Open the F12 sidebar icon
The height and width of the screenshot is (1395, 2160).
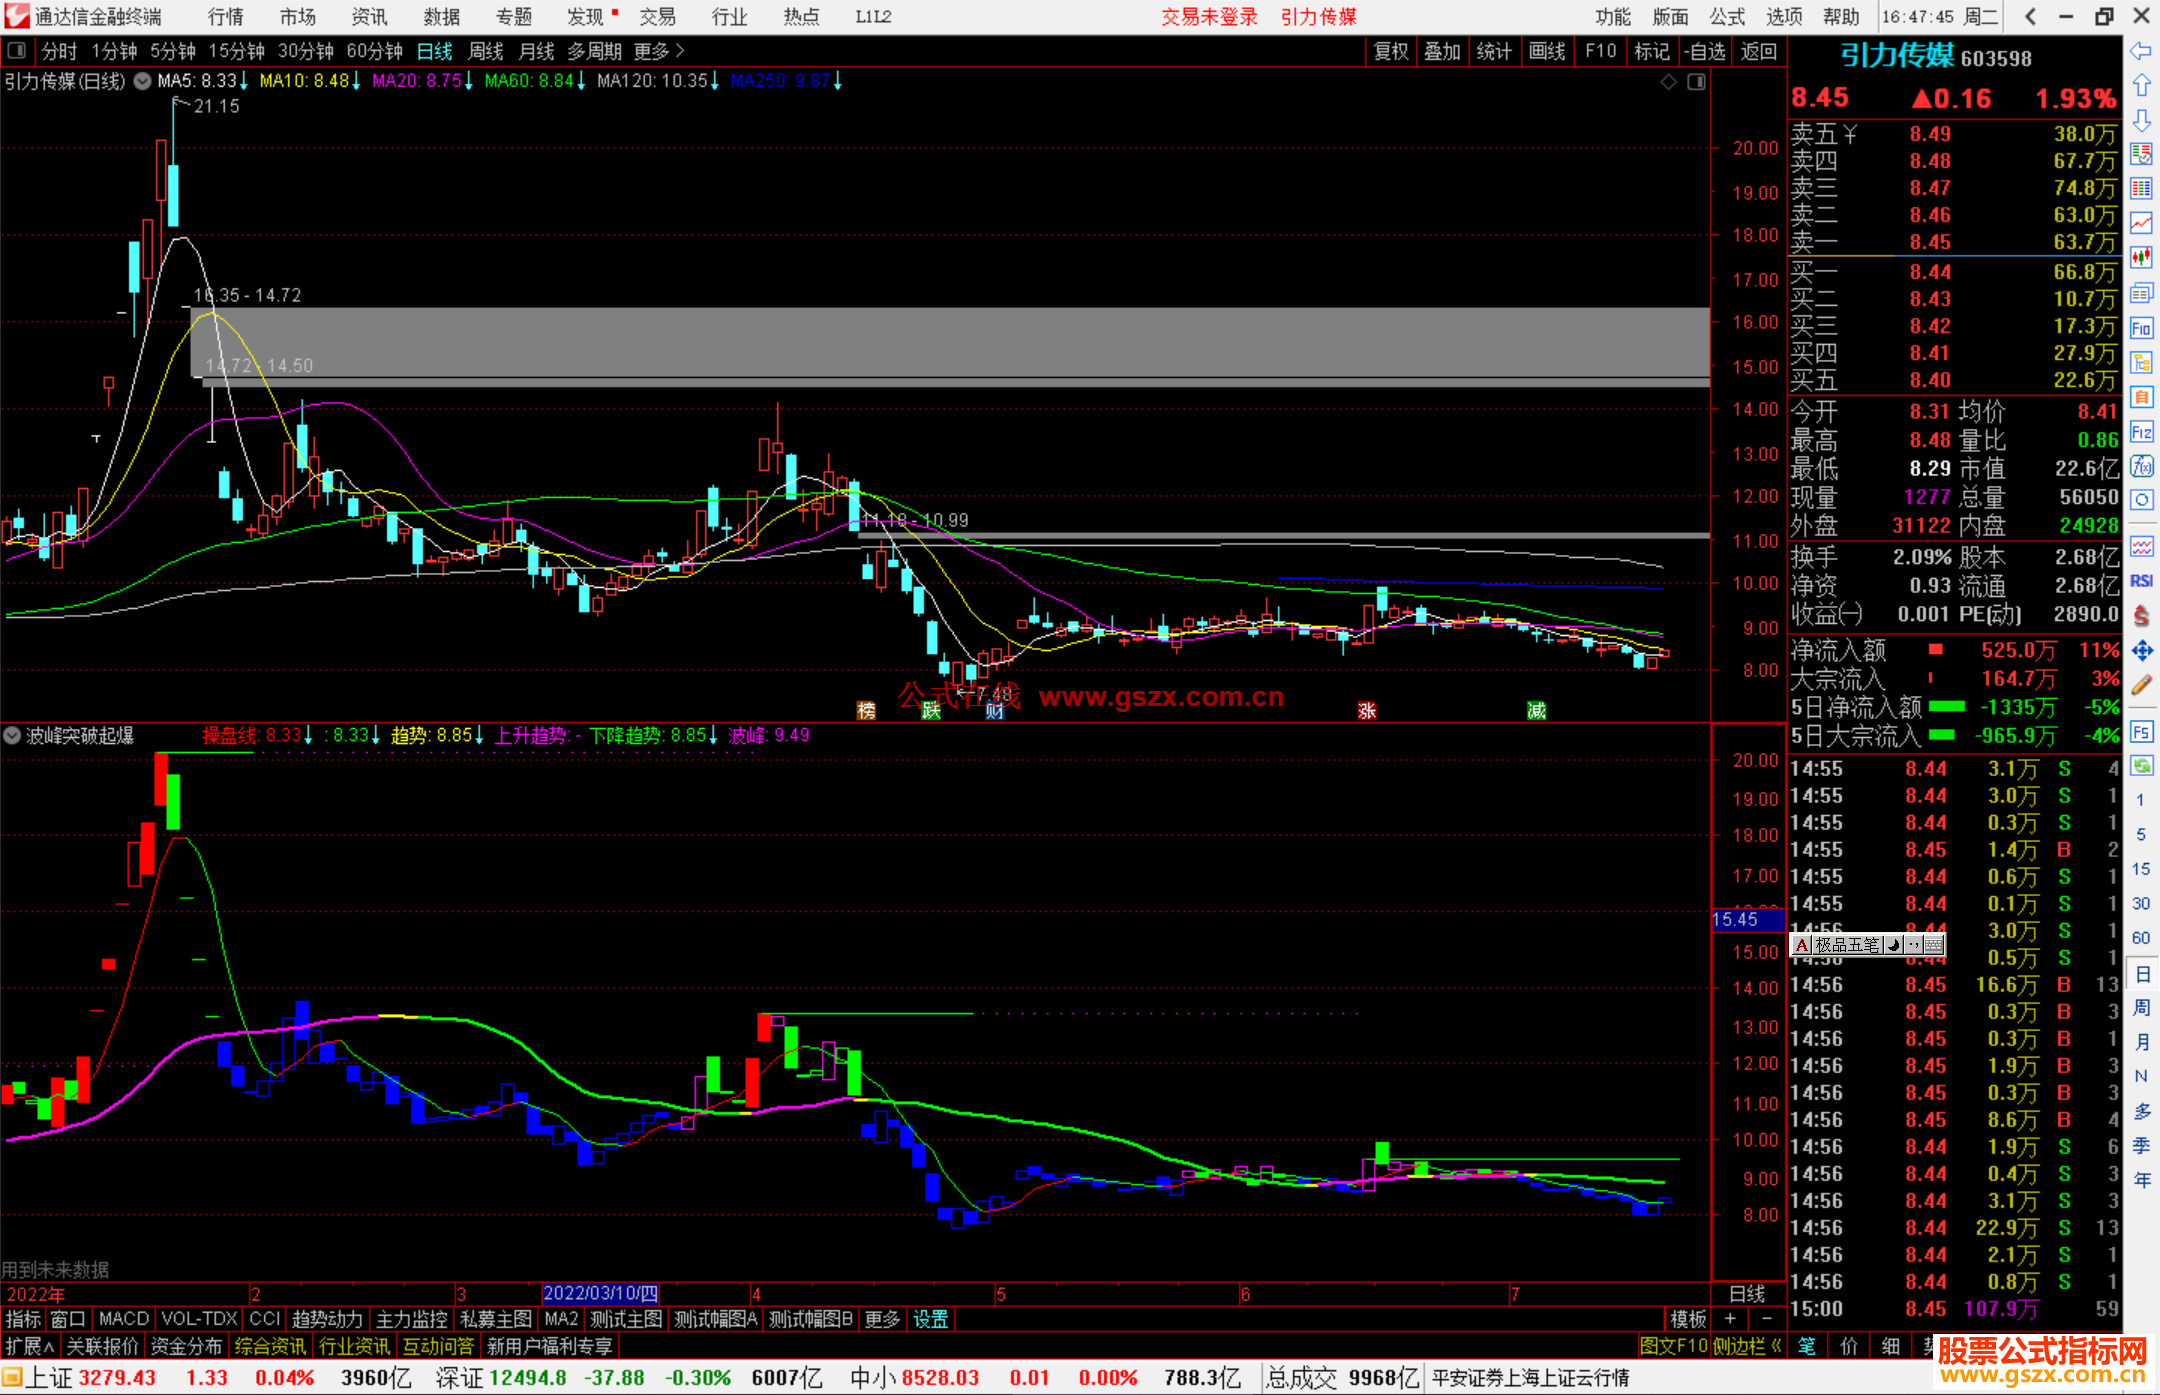[x=2141, y=432]
